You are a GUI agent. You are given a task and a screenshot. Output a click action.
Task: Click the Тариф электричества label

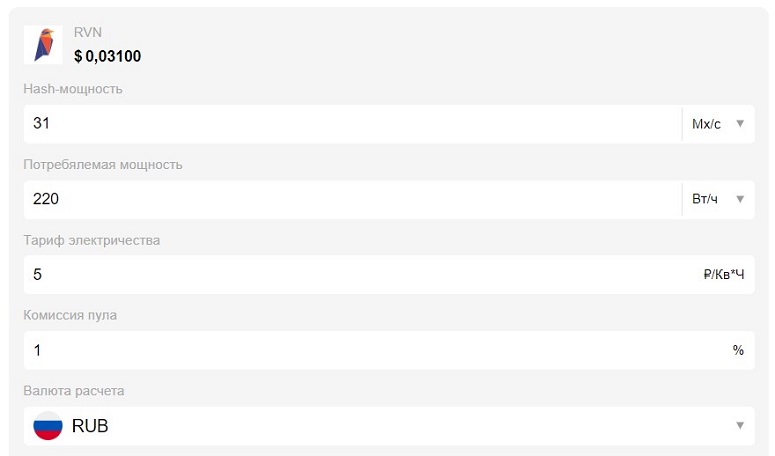[x=92, y=240]
